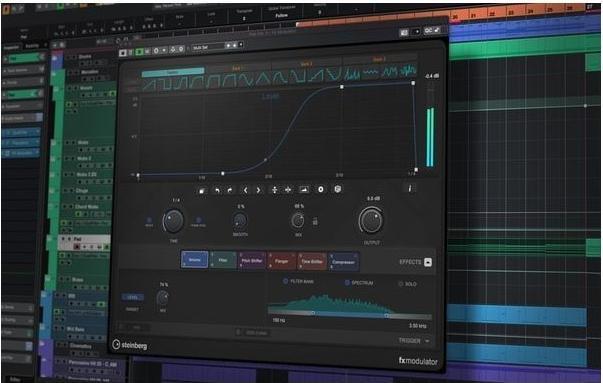603x383 pixels.
Task: Toggle the SPECTRUM display option
Action: tap(347, 283)
